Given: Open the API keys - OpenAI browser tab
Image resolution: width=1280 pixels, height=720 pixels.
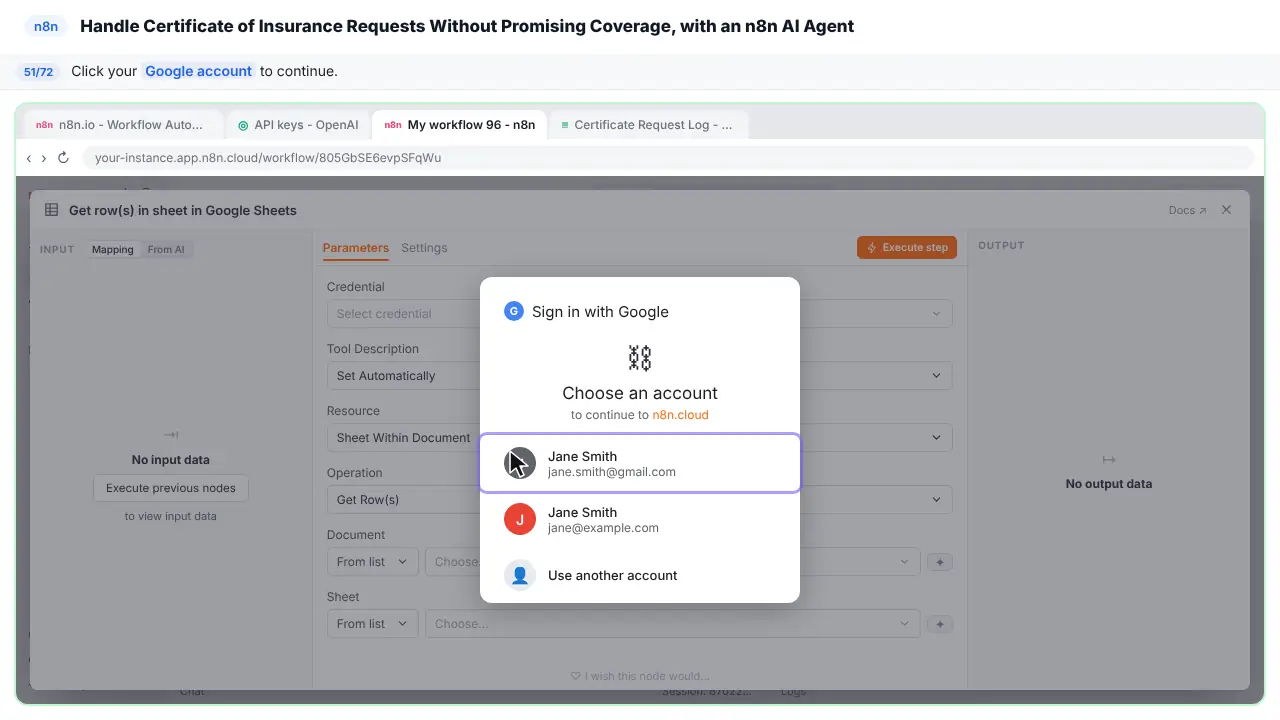Looking at the screenshot, I should click(297, 125).
